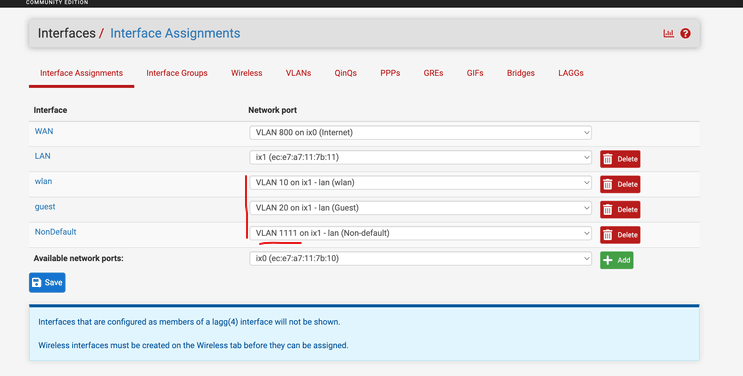
Task: Switch to the Interface Groups tab
Action: click(x=177, y=73)
